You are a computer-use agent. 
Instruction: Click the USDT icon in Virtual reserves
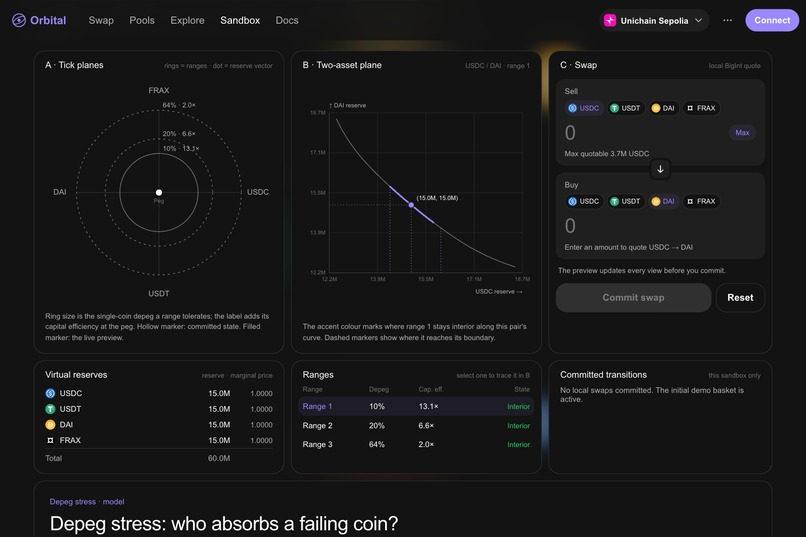50,409
